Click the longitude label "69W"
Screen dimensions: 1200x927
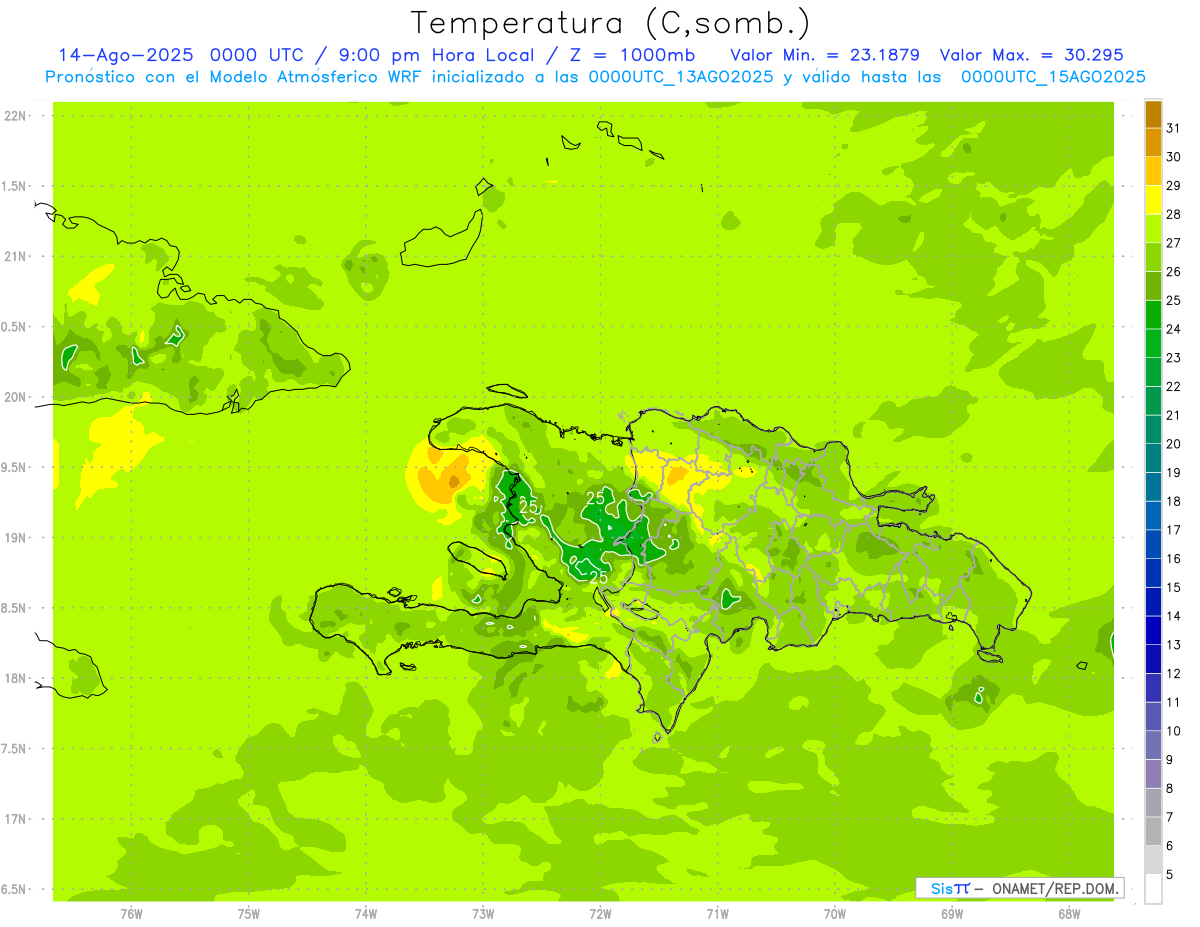[952, 913]
